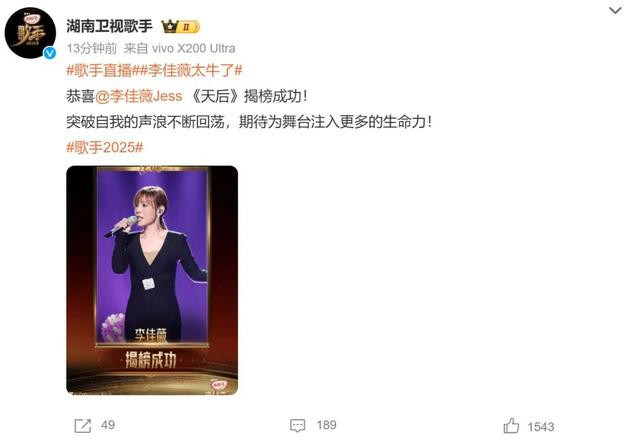Screen dimensions: 640x443
Task: Like the post with thumbs-up icon
Action: click(511, 426)
